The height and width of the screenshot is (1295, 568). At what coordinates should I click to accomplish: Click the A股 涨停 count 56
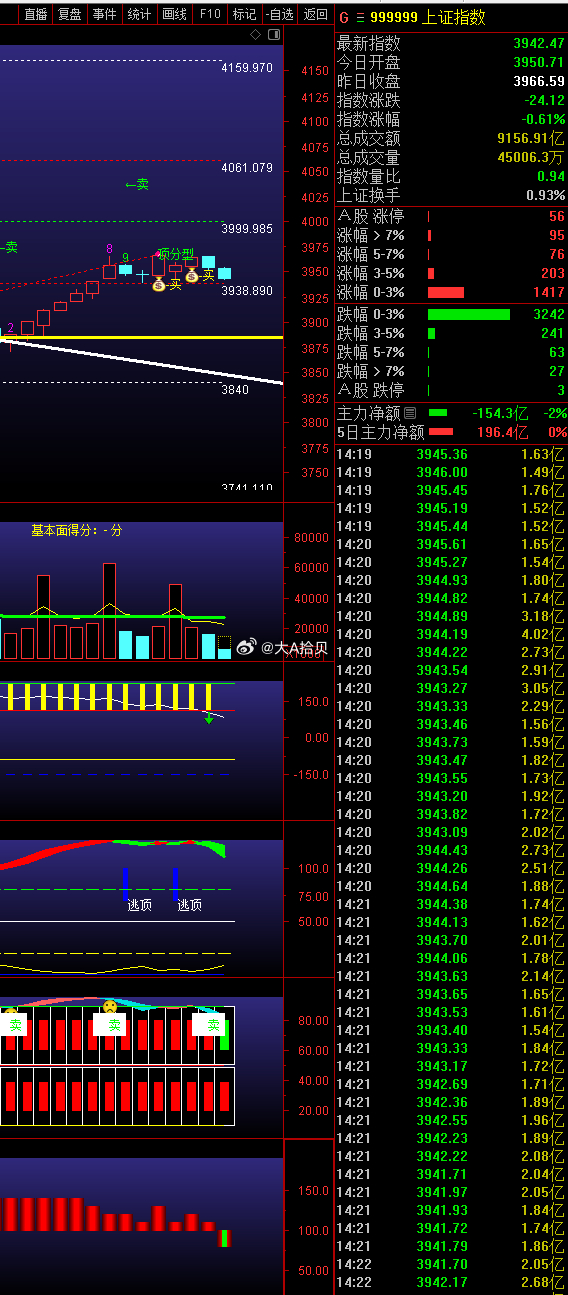pyautogui.click(x=557, y=216)
